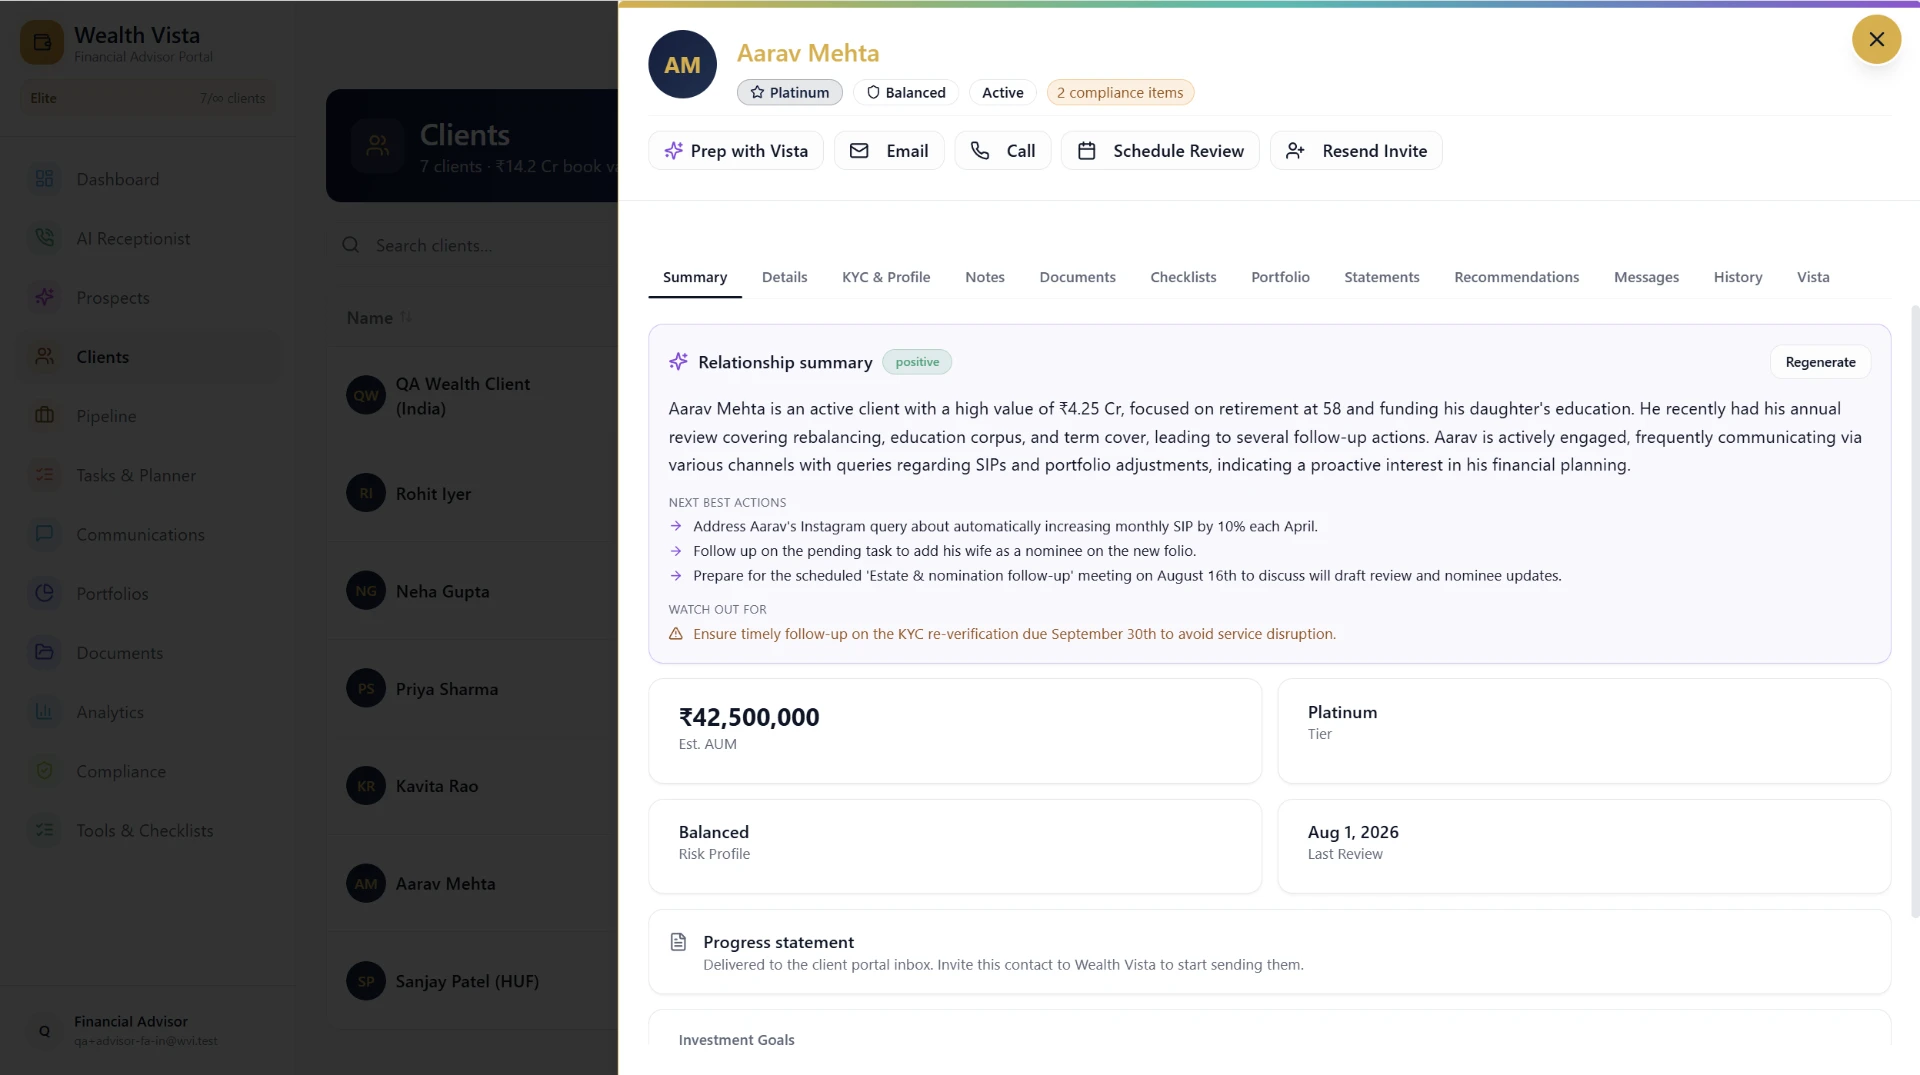Open the Checklists tab
The width and height of the screenshot is (1920, 1075).
click(x=1183, y=277)
